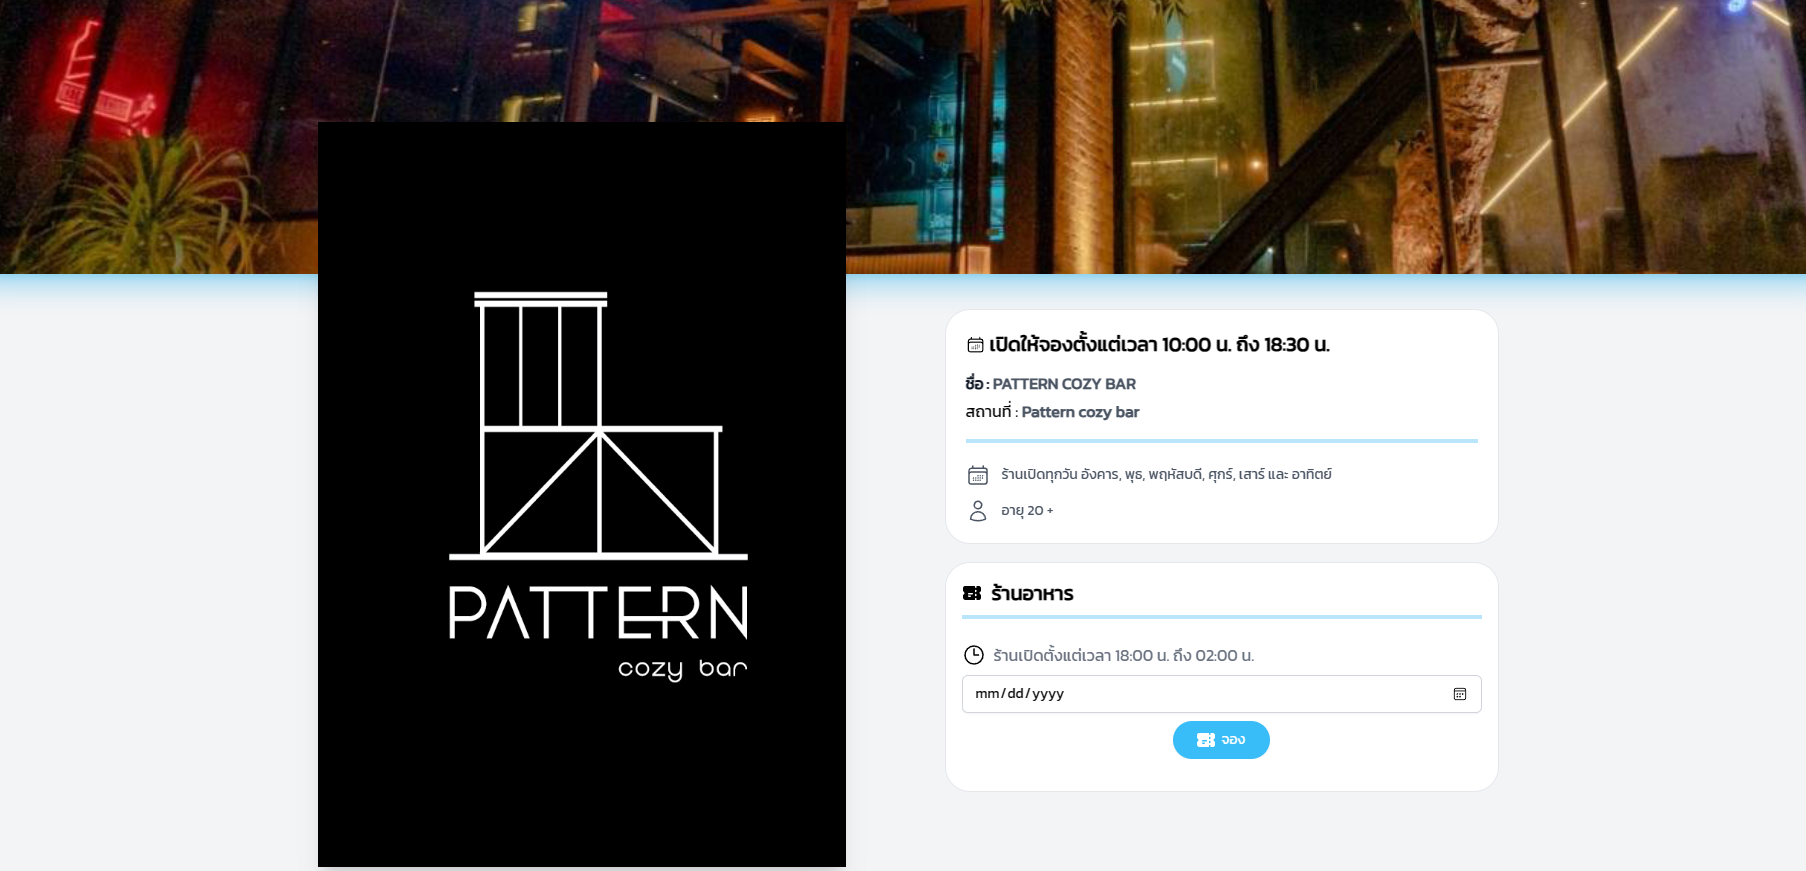Click the booking hours 10:00 to 18:30 heading
Image resolution: width=1806 pixels, height=871 pixels.
click(x=1159, y=345)
